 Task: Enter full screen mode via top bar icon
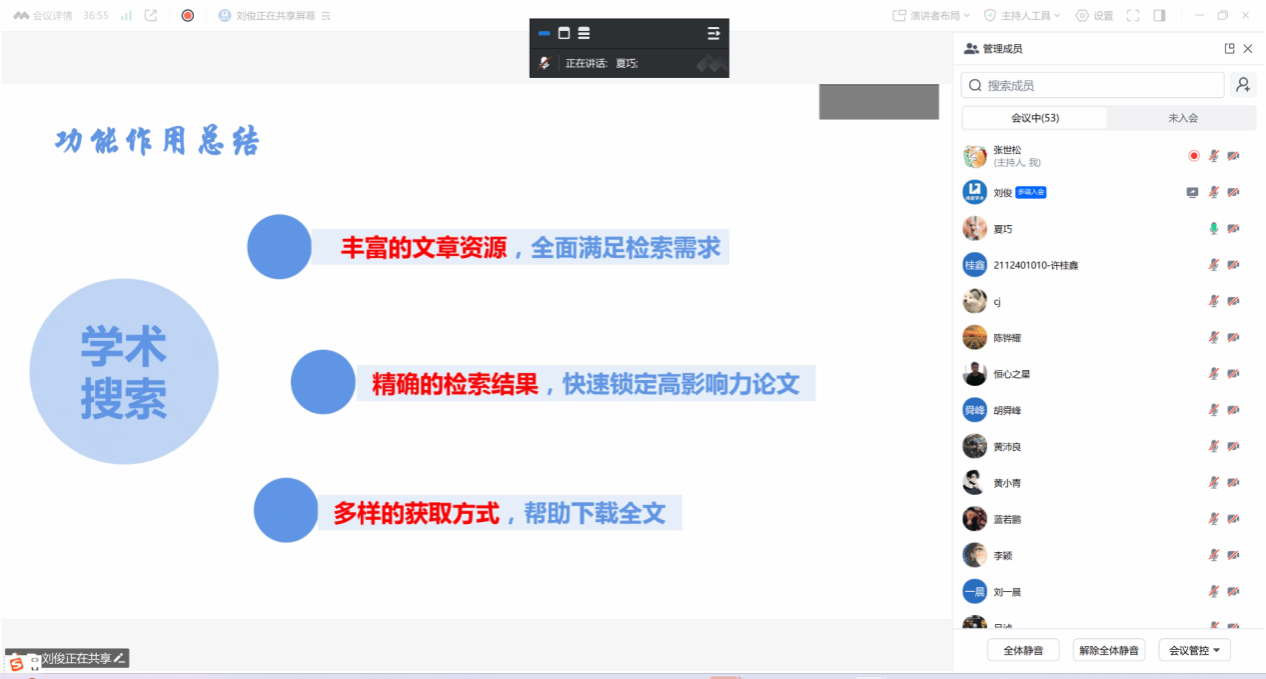click(x=1133, y=16)
